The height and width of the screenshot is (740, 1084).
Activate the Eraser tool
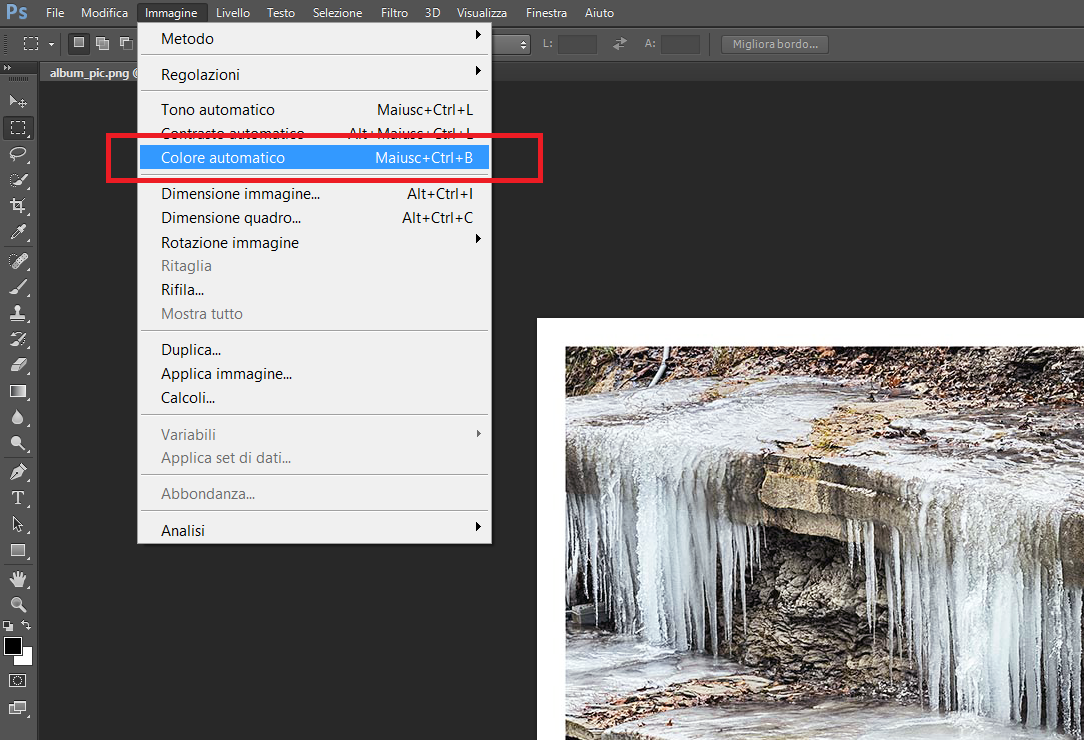tap(18, 366)
